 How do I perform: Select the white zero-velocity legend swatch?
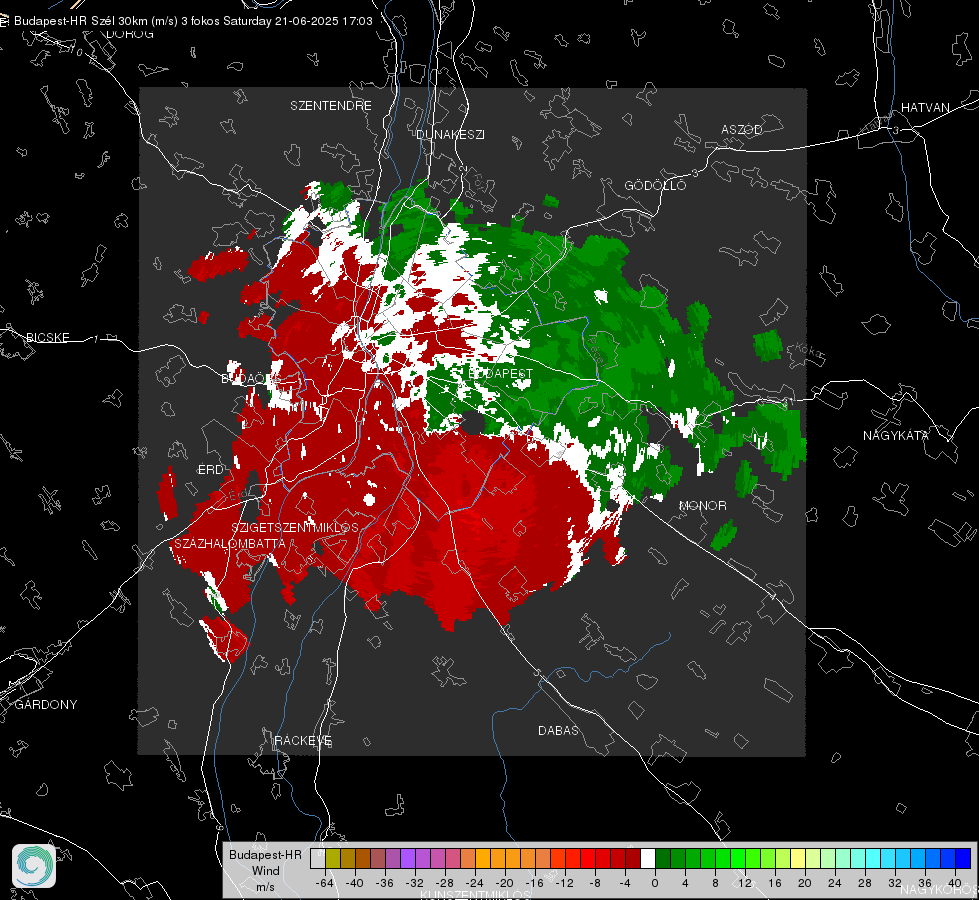tap(648, 858)
